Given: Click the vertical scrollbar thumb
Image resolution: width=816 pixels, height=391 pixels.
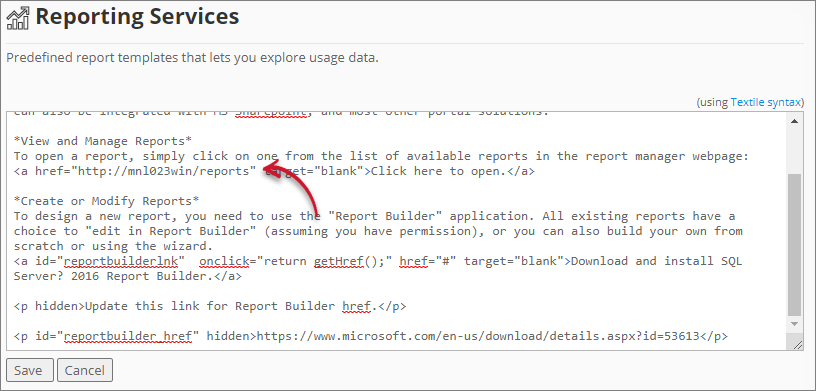Looking at the screenshot, I should pos(794,245).
